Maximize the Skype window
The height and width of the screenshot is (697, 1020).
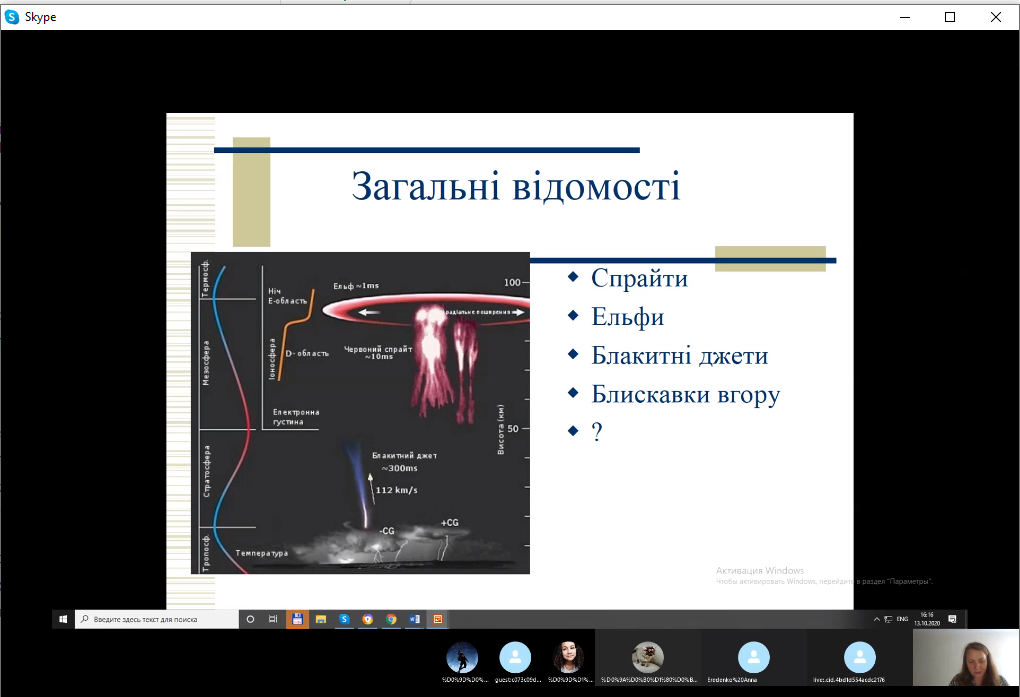click(x=950, y=17)
